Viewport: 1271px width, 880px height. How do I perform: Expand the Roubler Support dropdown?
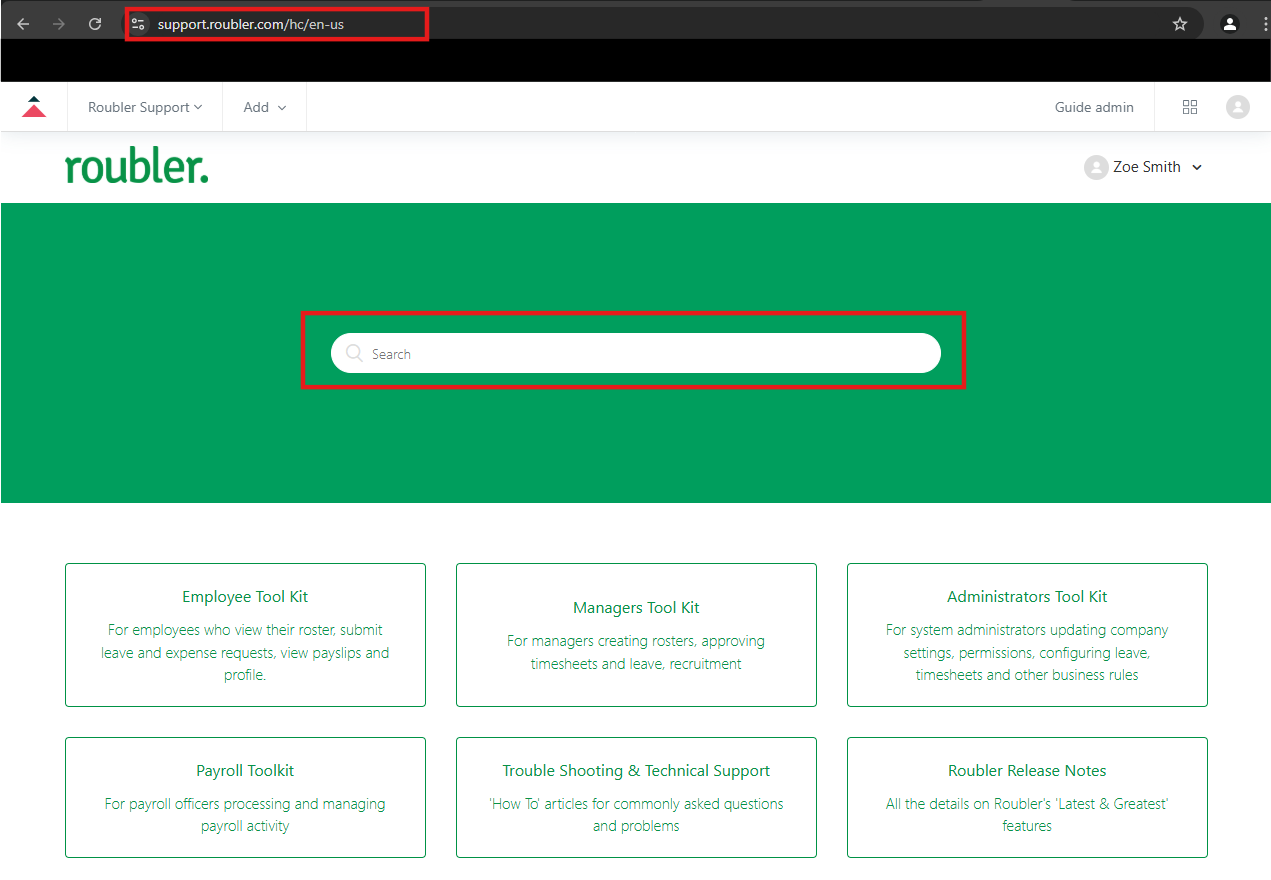tap(145, 107)
